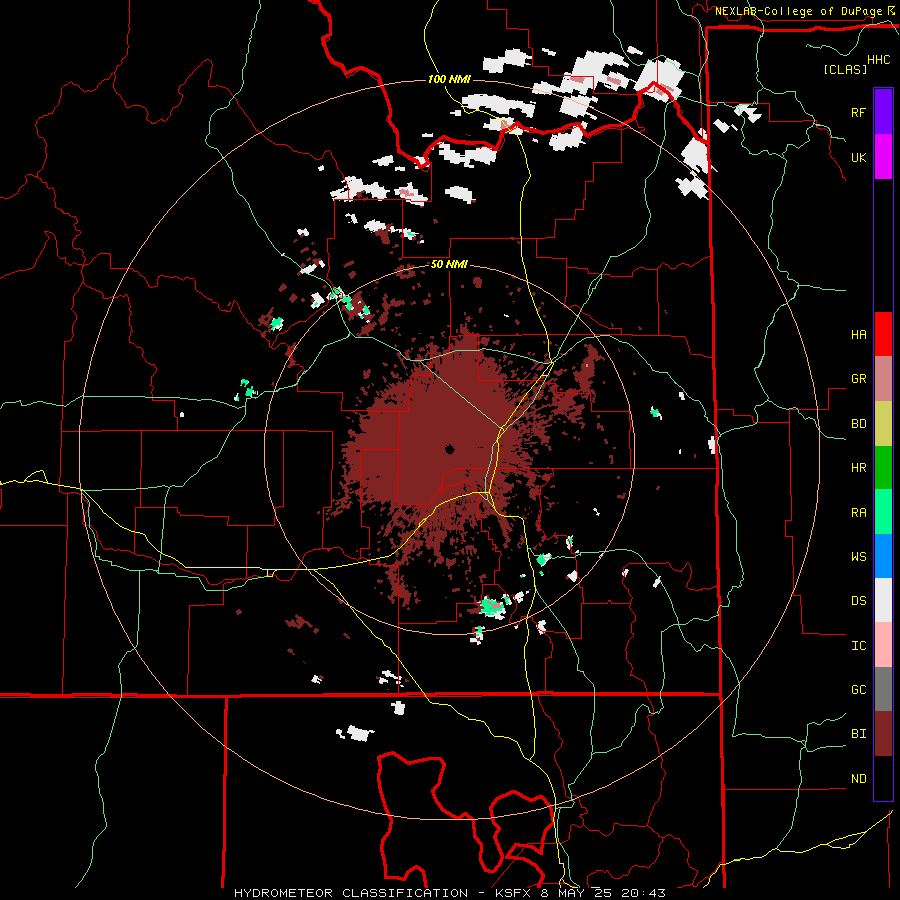900x900 pixels.
Task: Click the DS legend label
Action: (858, 600)
